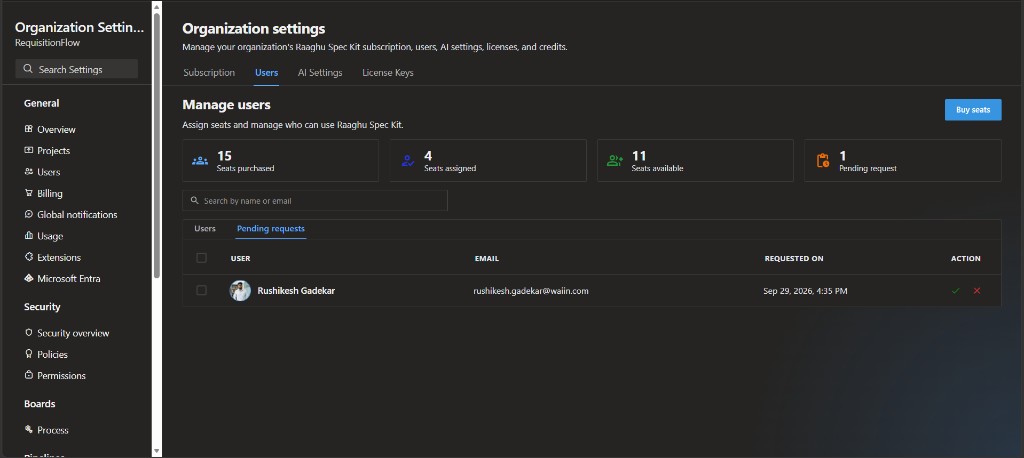Click the Overview icon in the sidebar
This screenshot has width=1024, height=458.
point(29,129)
